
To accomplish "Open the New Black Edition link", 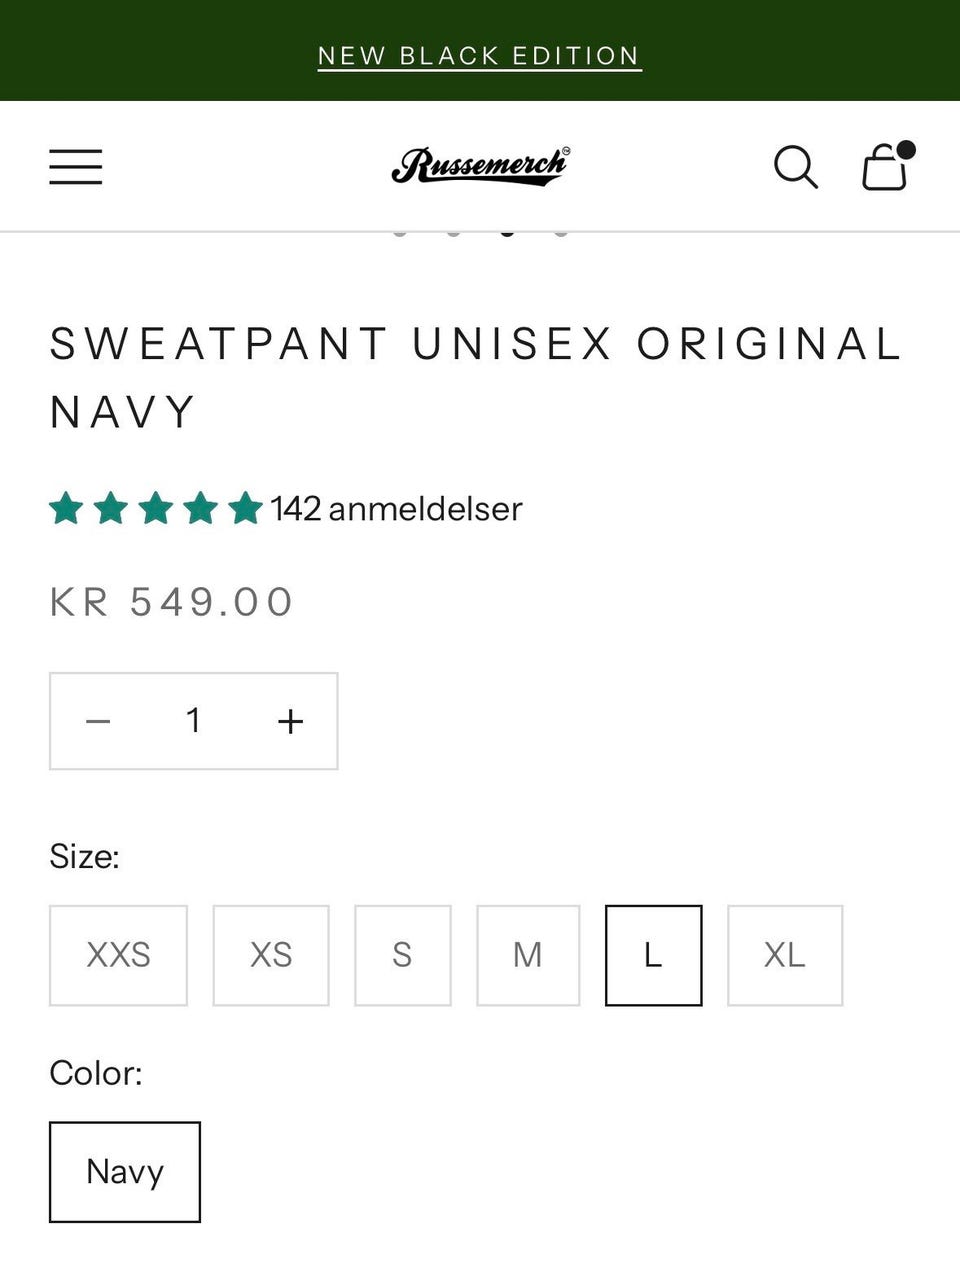I will pyautogui.click(x=480, y=56).
